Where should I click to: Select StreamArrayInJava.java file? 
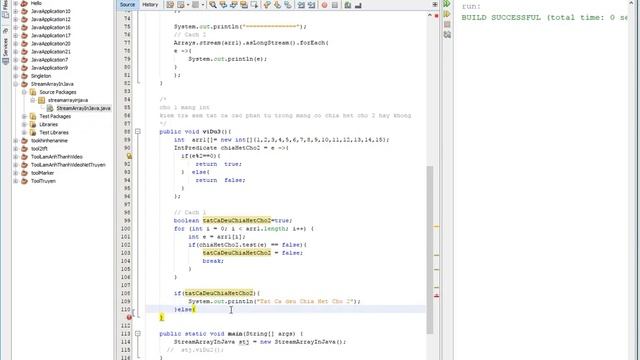click(83, 108)
